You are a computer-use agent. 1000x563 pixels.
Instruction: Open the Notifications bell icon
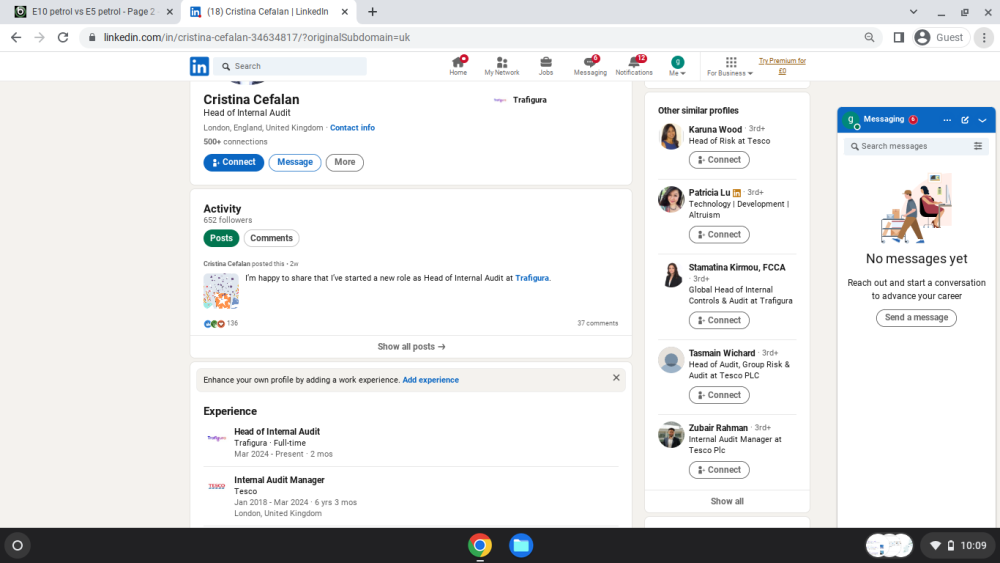click(634, 66)
